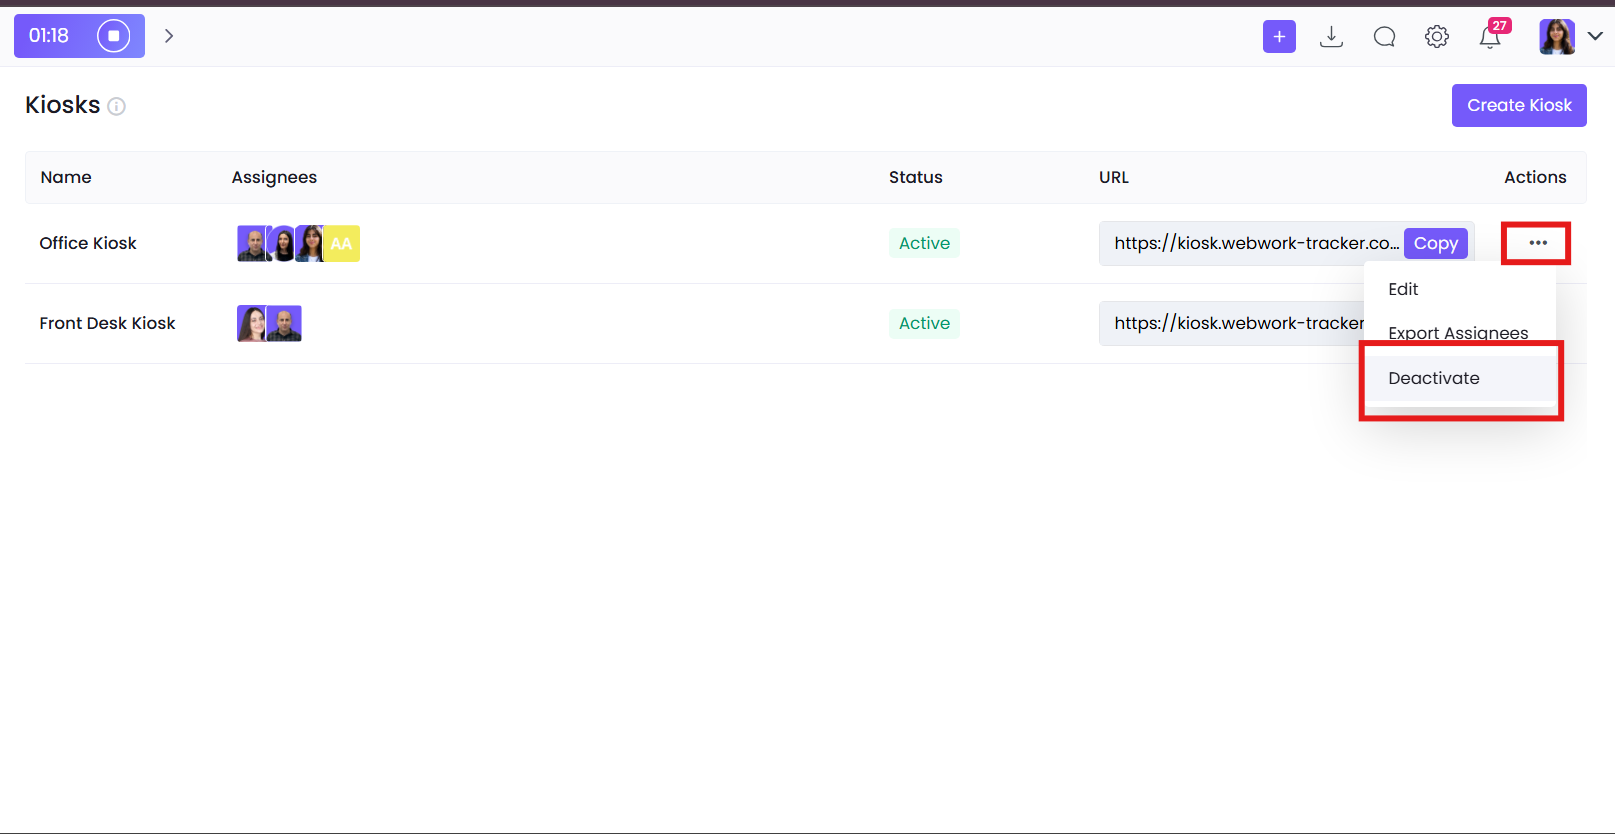Stop the running timer

point(113,36)
